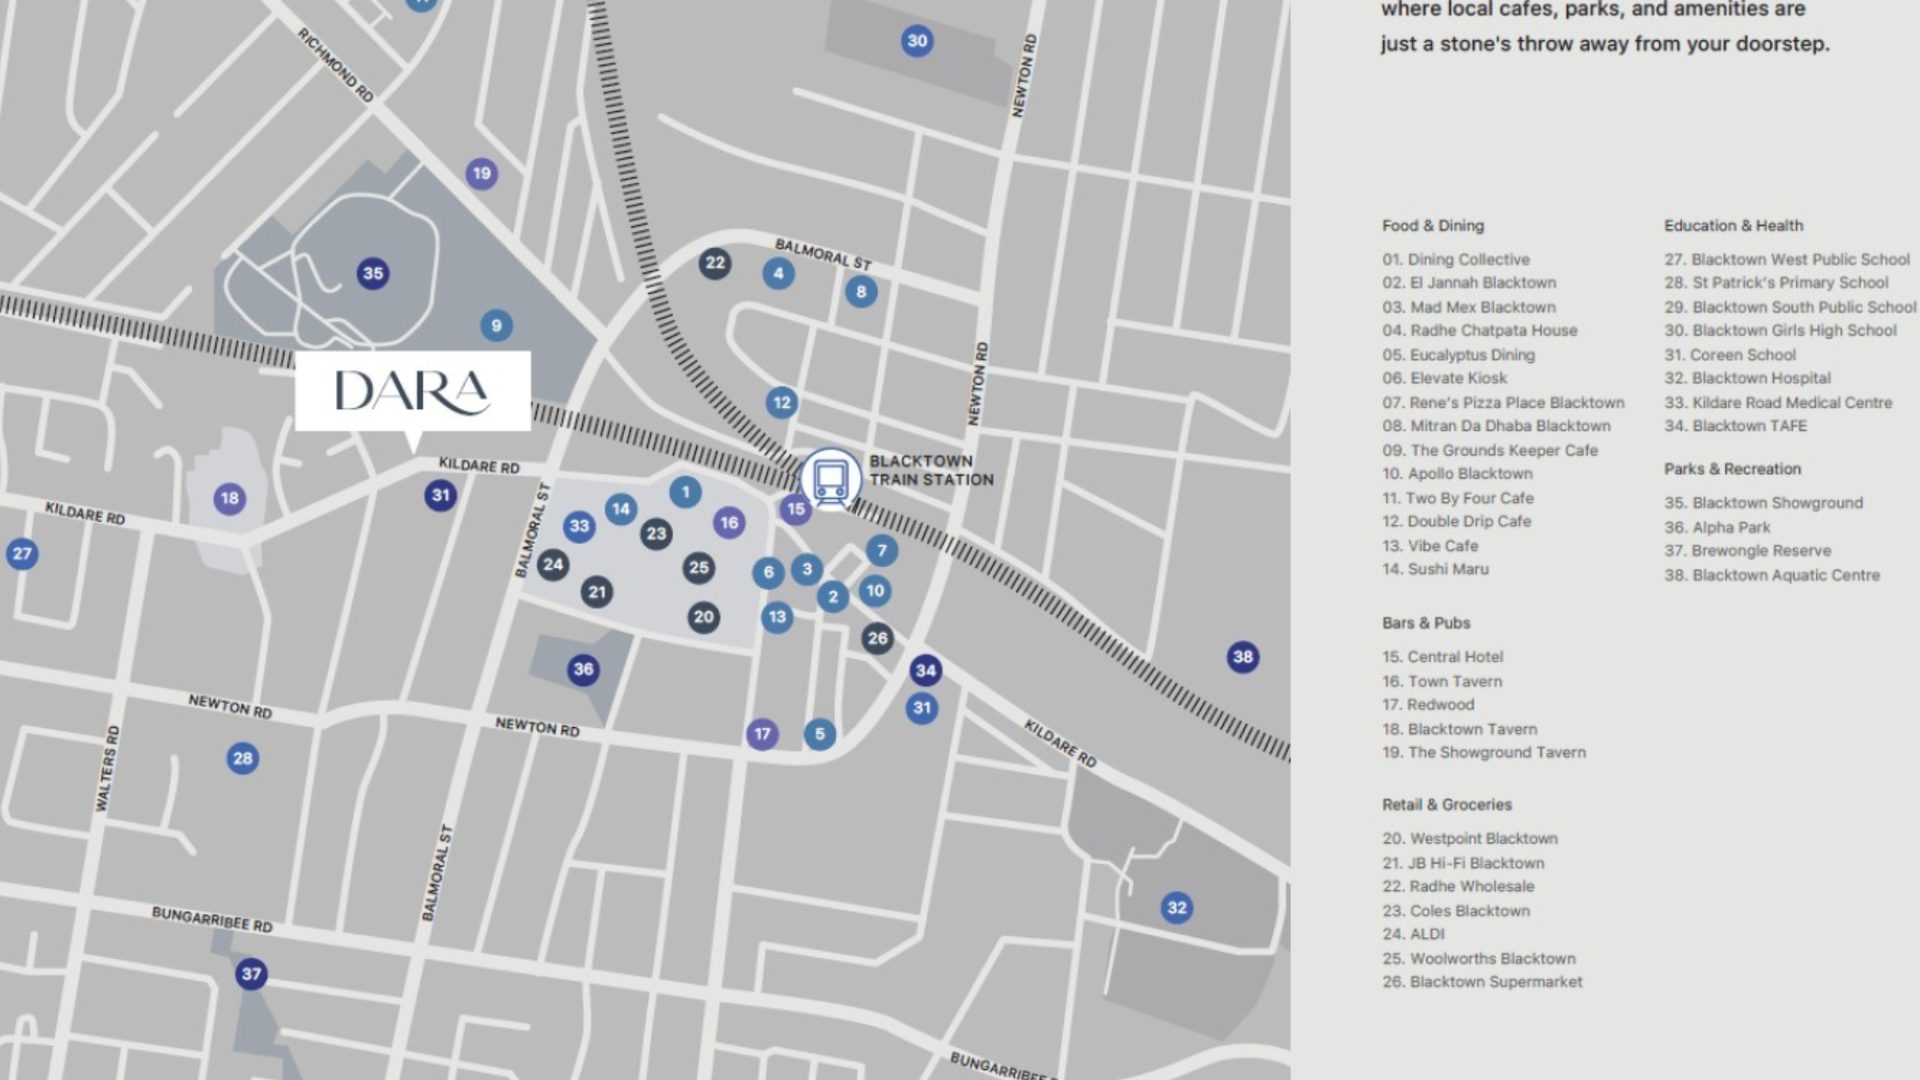1920x1080 pixels.
Task: Select map marker 25 Woolworths Blacktown
Action: click(699, 568)
